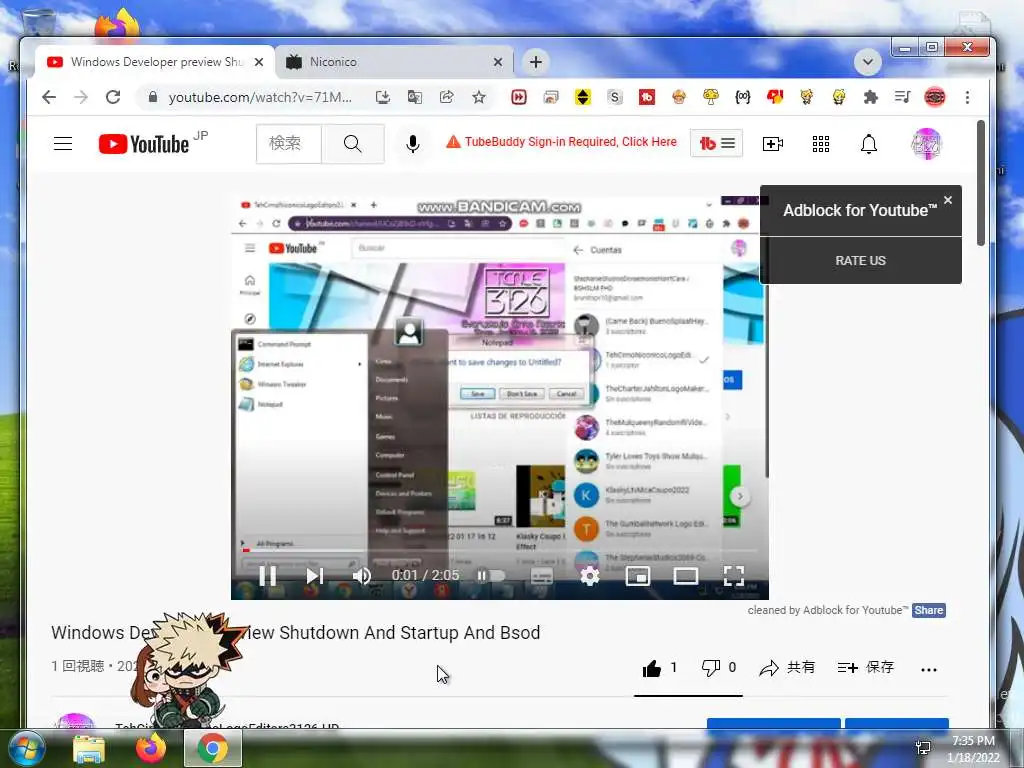Screen dimensions: 1024x768
Task: Click the install app icon in address bar
Action: 383,97
